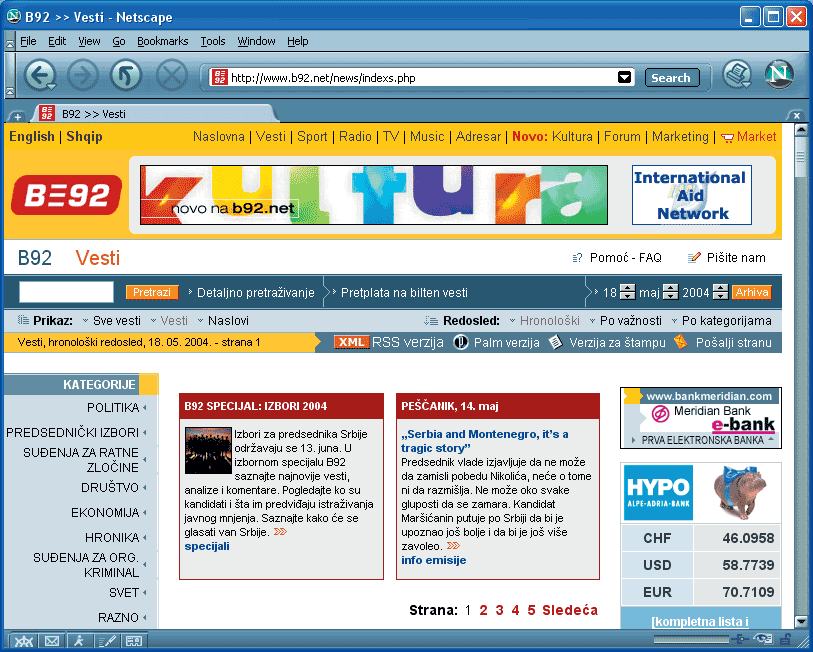Click the Pomoć - FAQ help icon
Viewport: 813px width, 652px height.
tap(577, 258)
